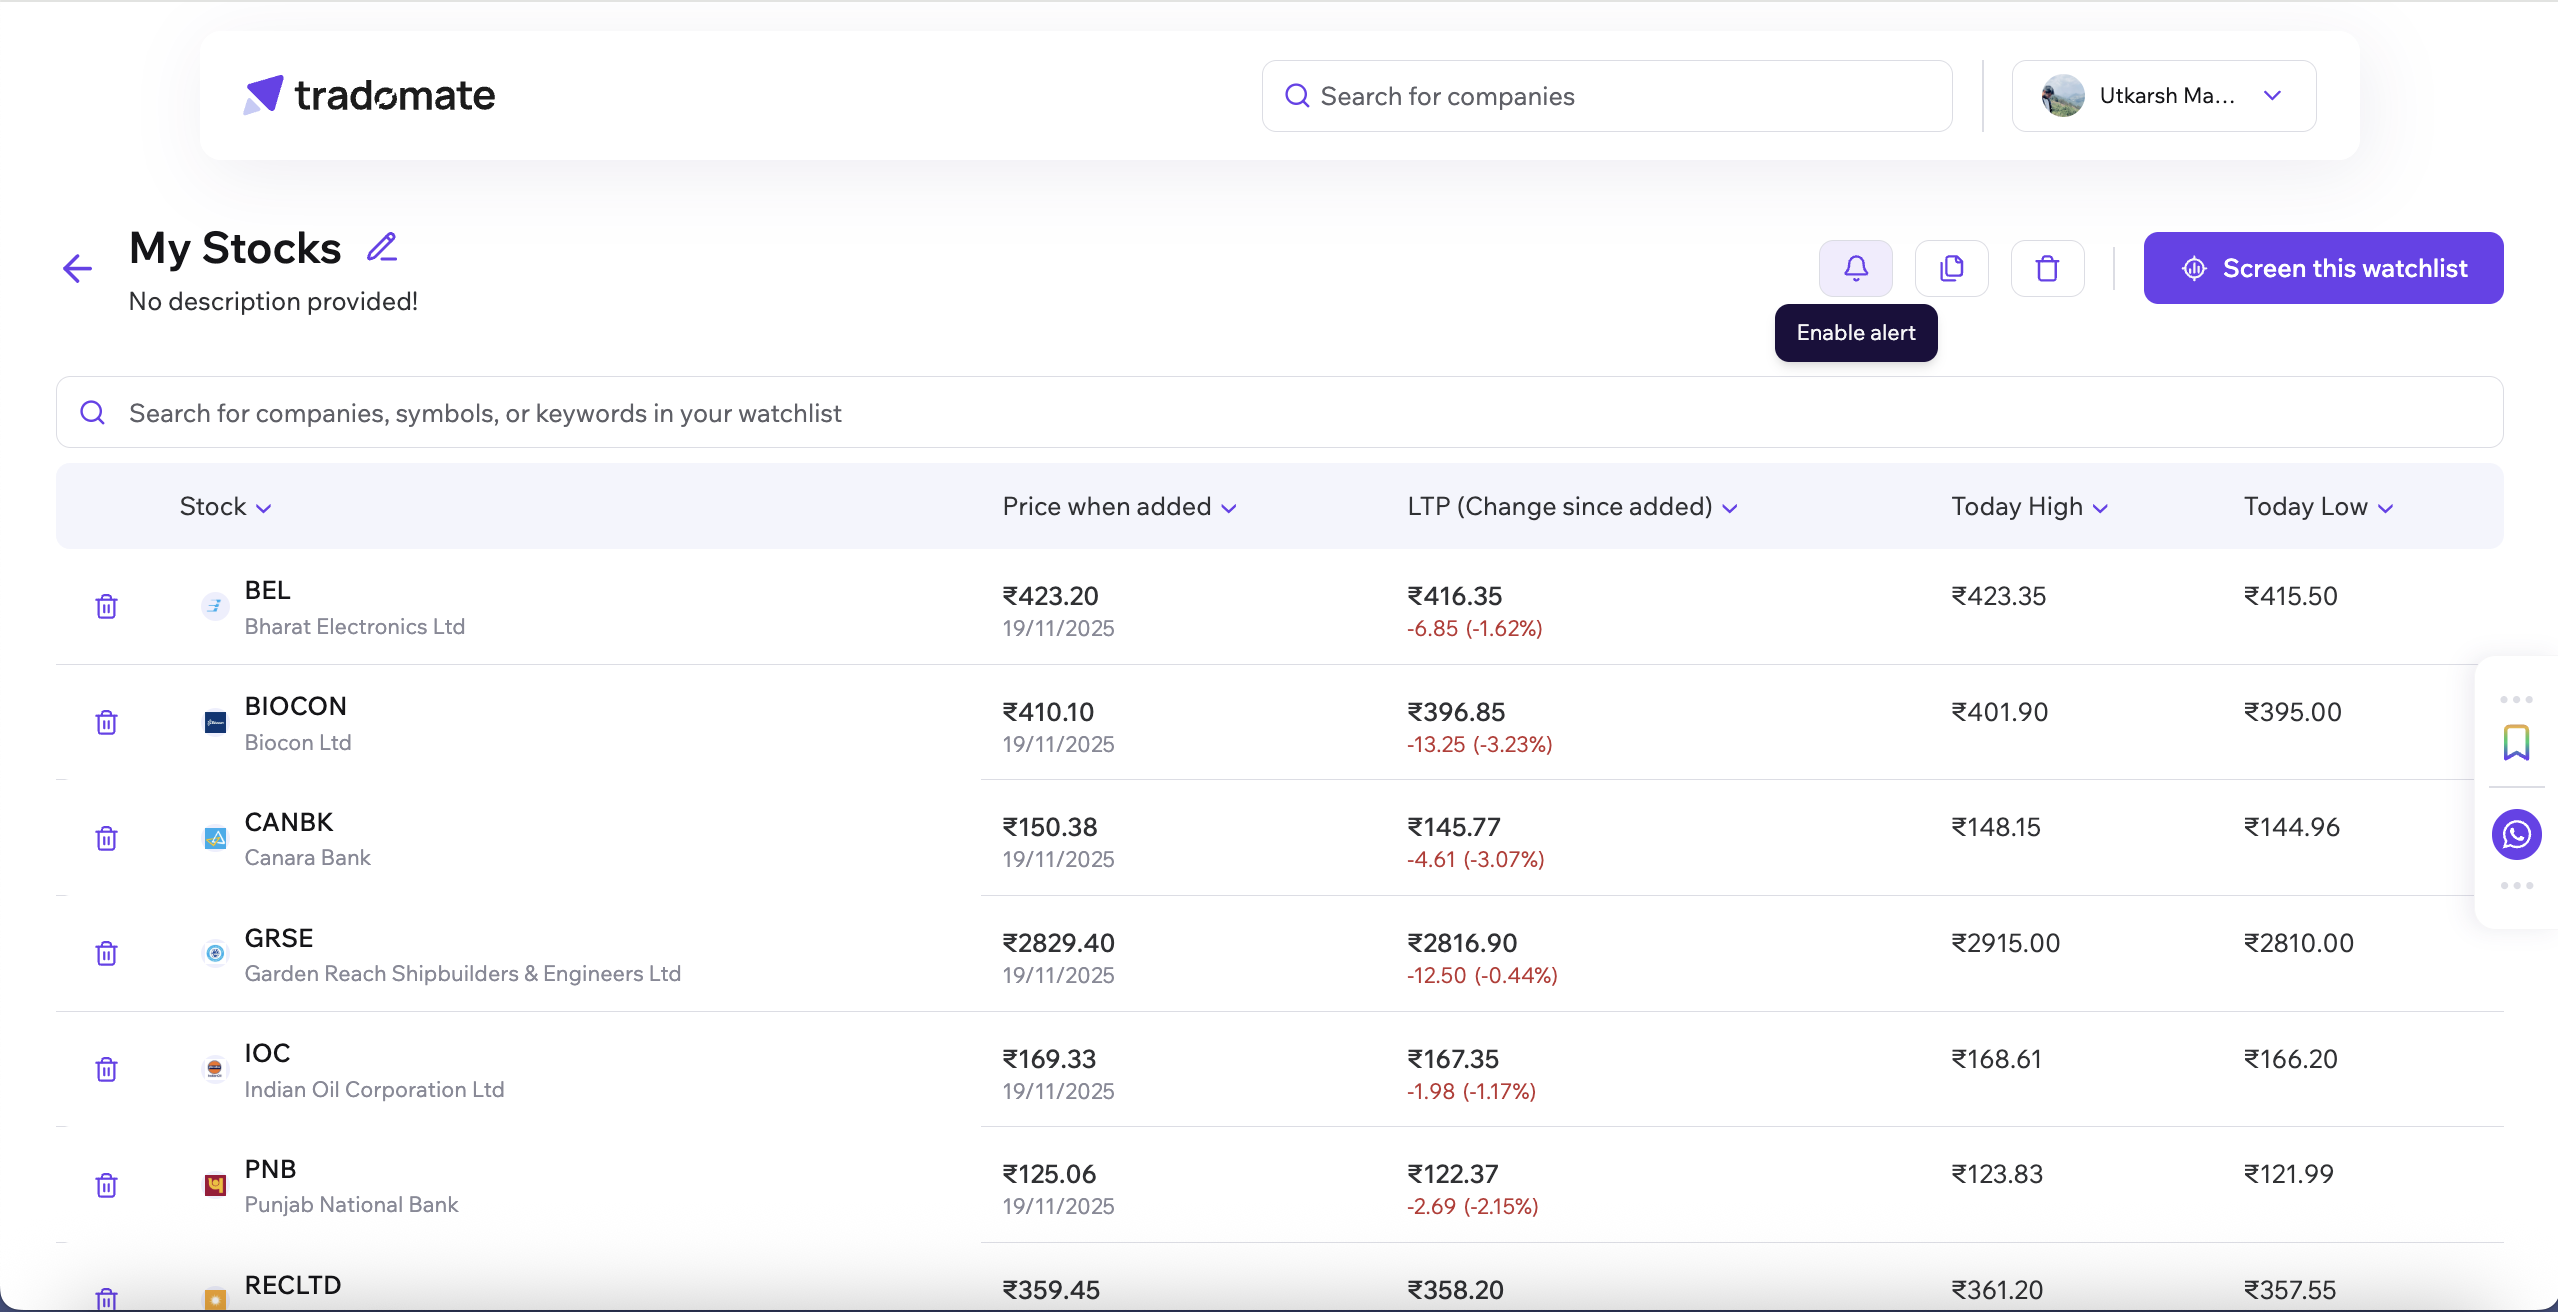Click the delete watchlist trash icon in header
2558x1312 pixels.
point(2047,268)
